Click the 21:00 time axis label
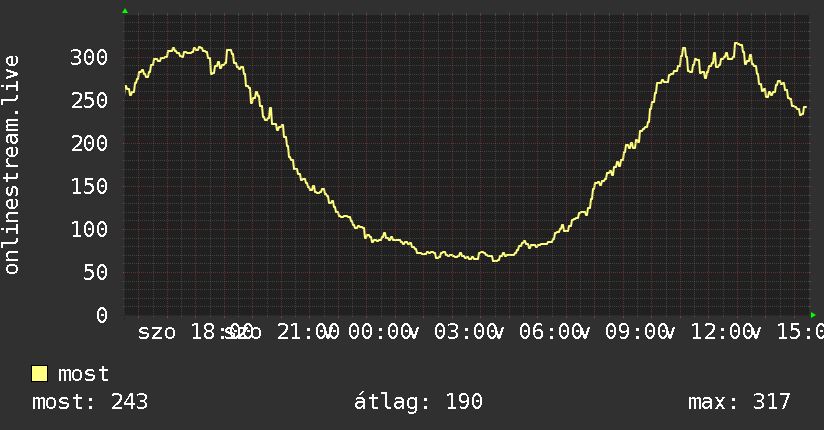The width and height of the screenshot is (824, 430). (x=307, y=332)
